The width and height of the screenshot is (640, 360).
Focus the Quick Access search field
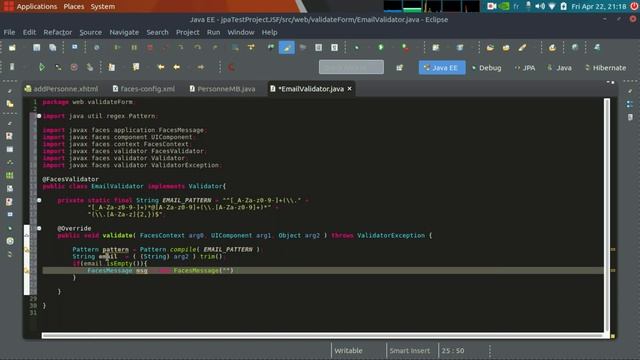351,67
